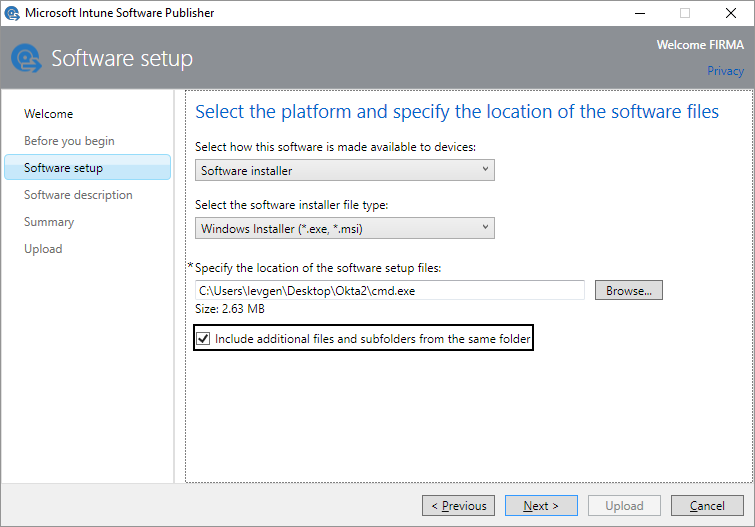The image size is (755, 527).
Task: Select the Software setup step
Action: pos(88,167)
